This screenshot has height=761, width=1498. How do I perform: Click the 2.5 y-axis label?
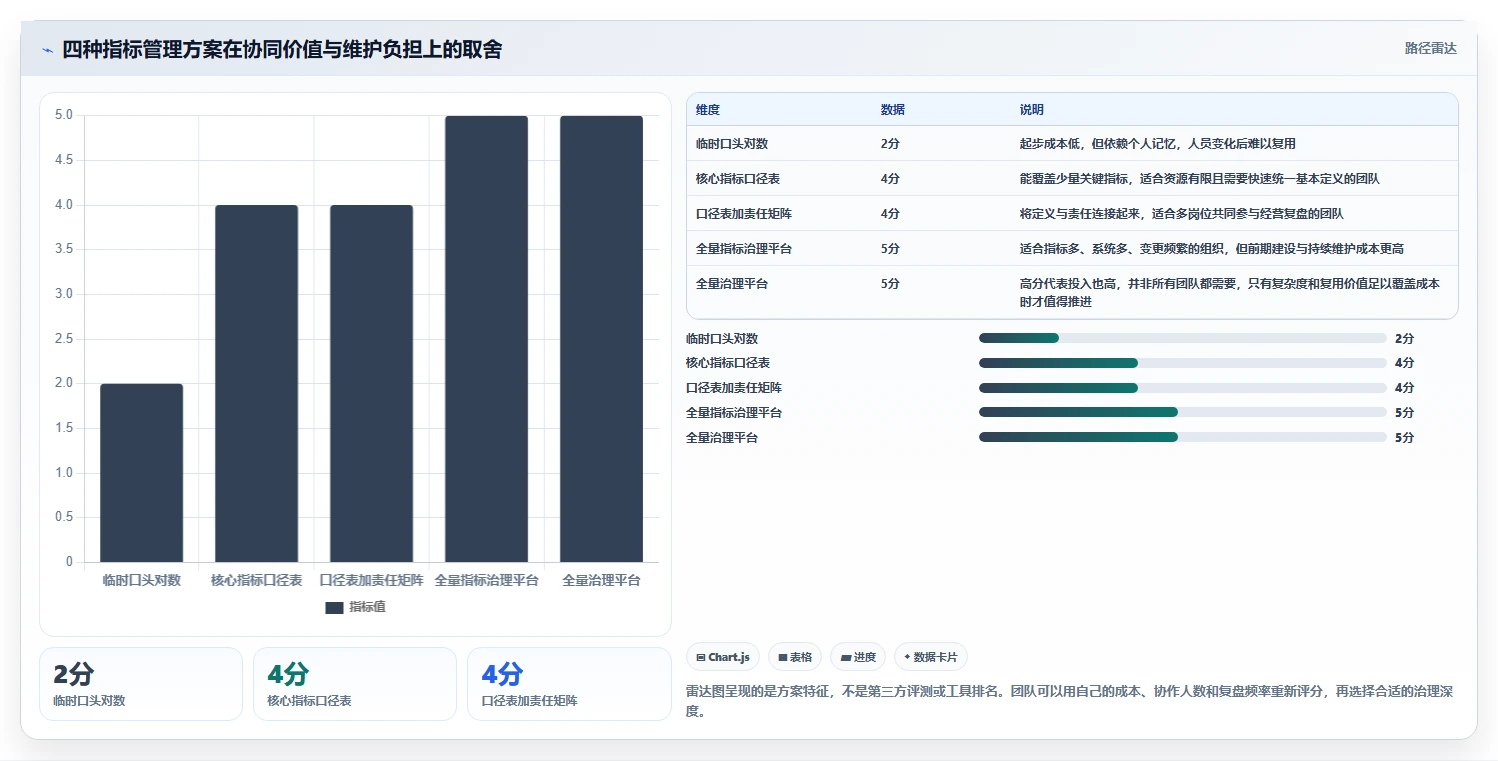[63, 338]
